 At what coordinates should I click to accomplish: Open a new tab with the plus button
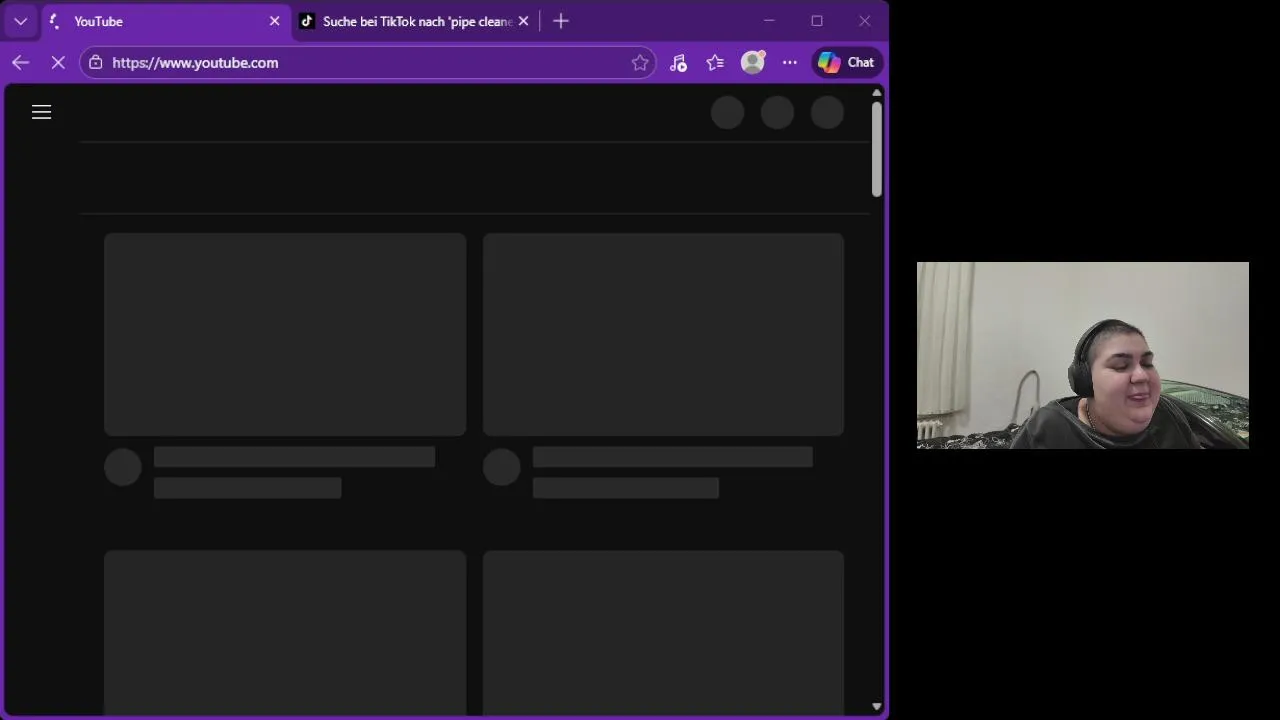pos(561,21)
